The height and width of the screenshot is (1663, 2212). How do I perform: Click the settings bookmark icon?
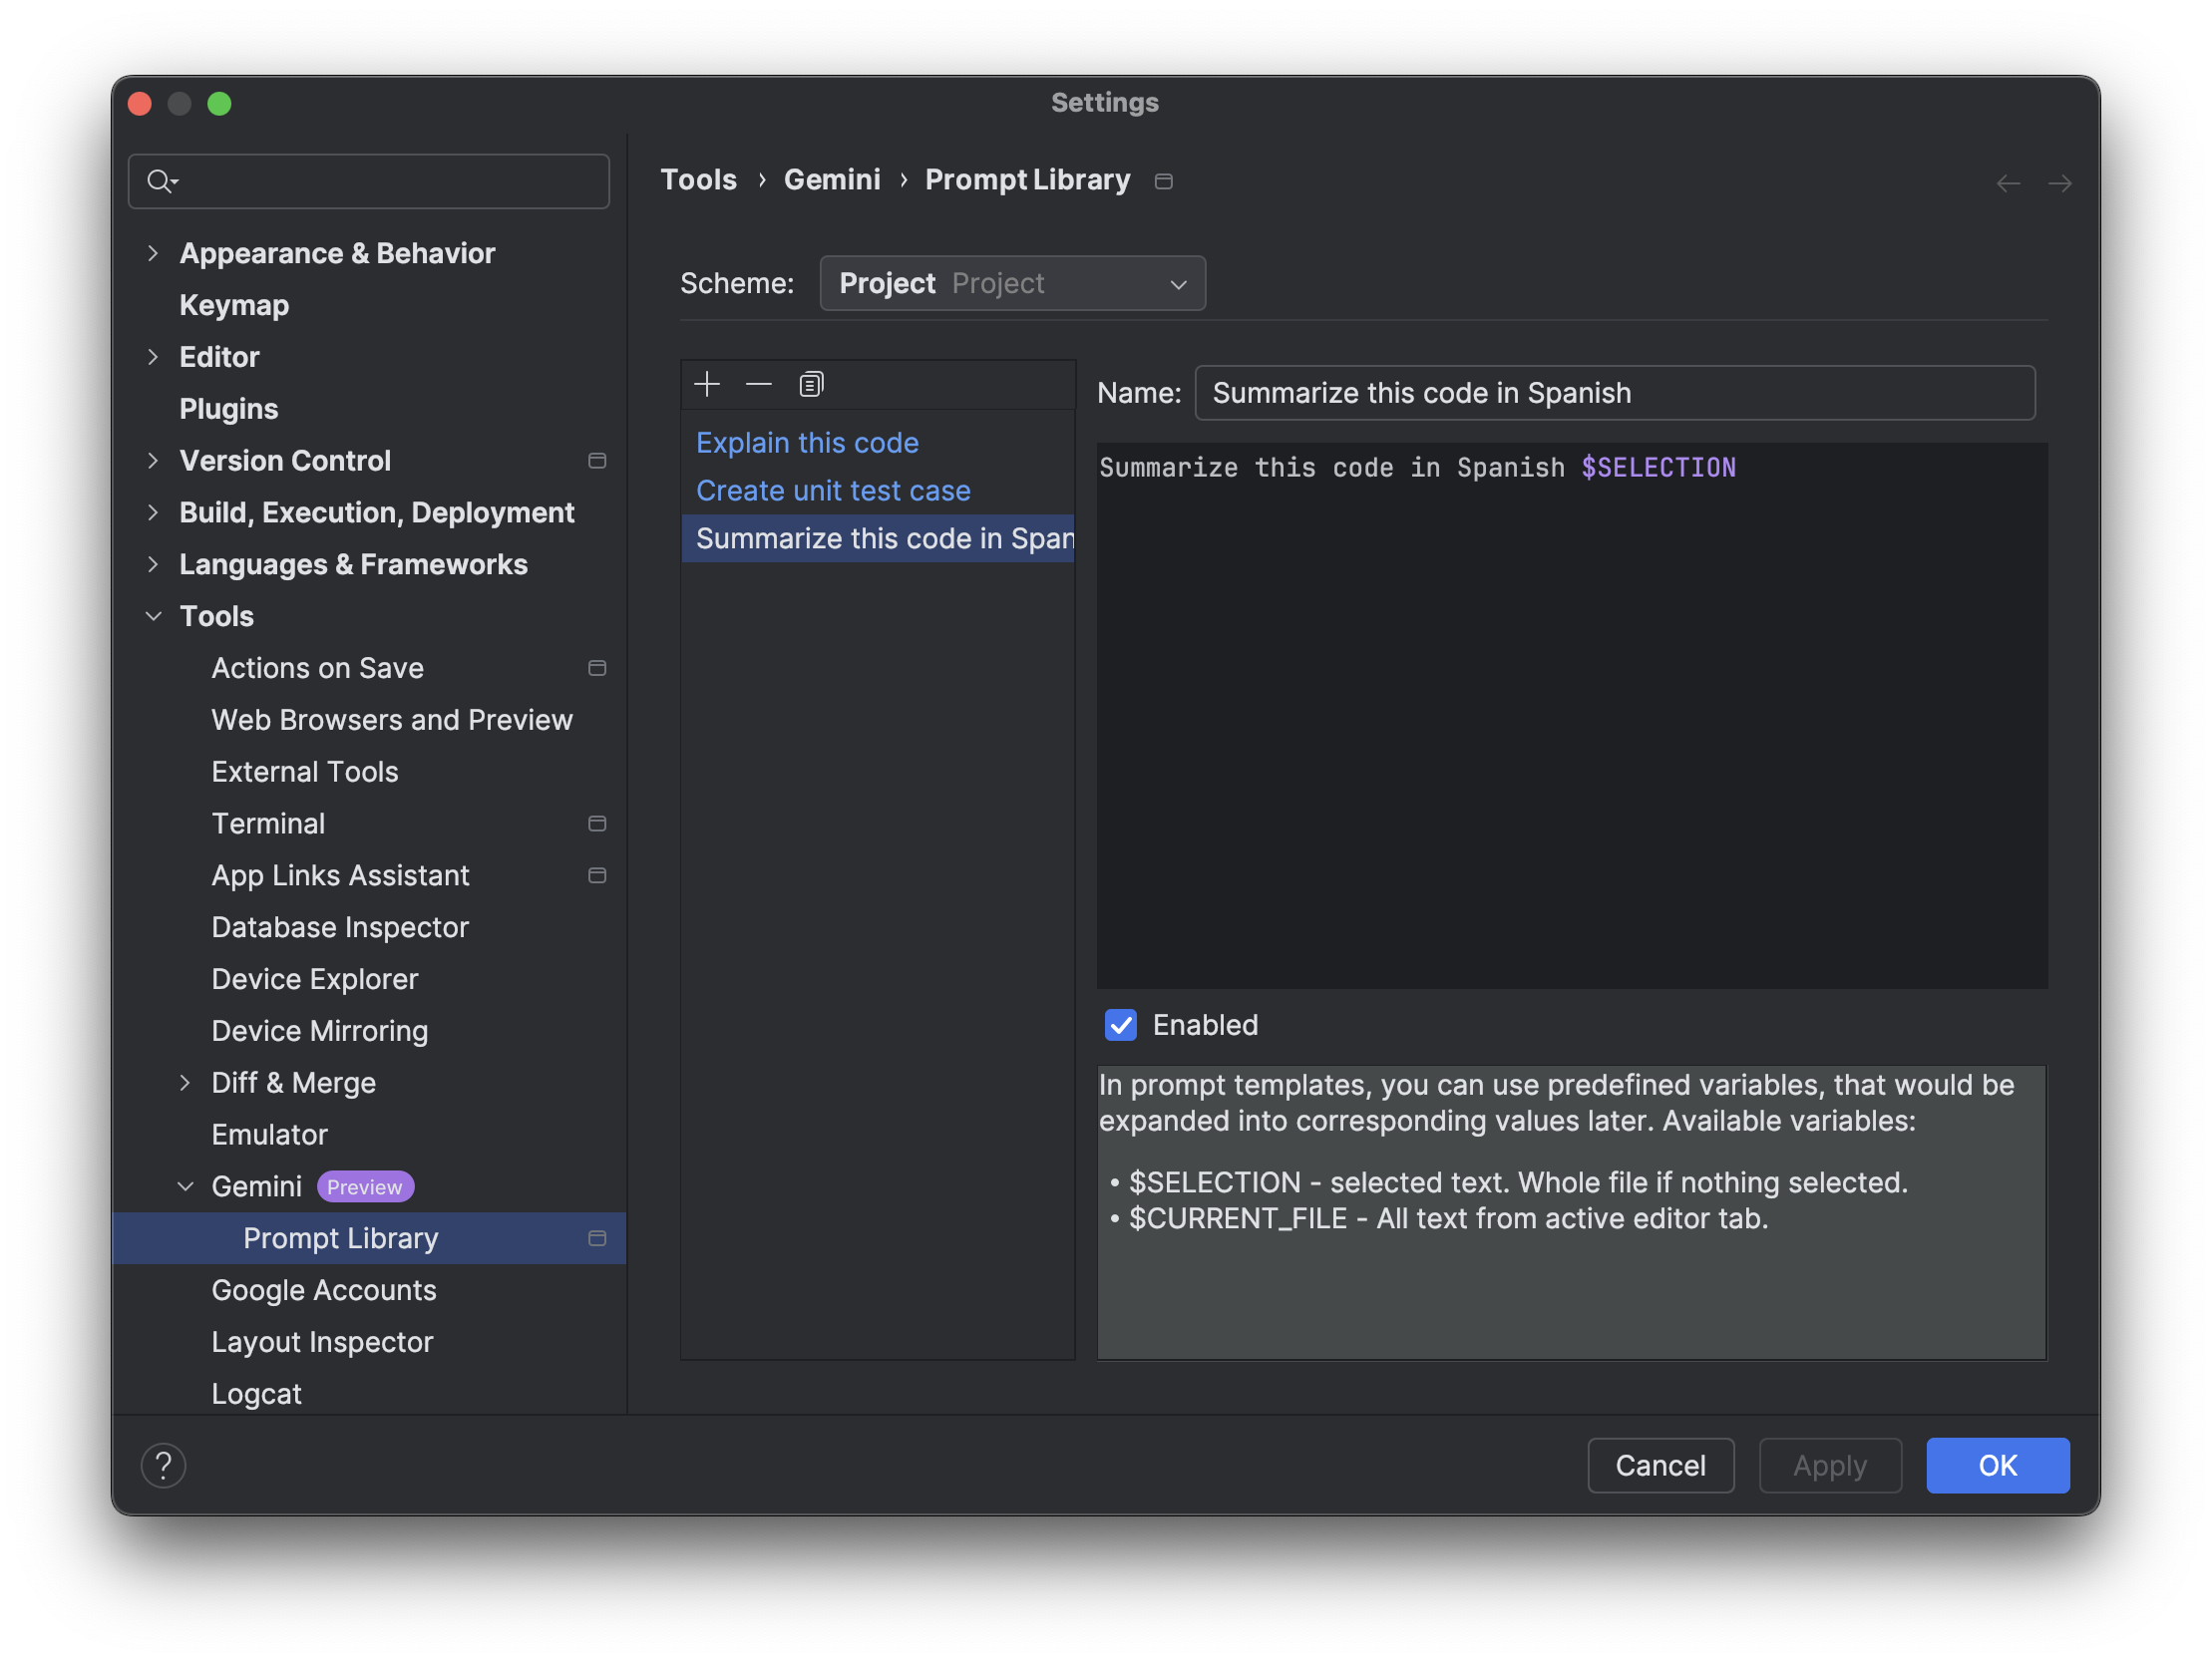(1164, 178)
